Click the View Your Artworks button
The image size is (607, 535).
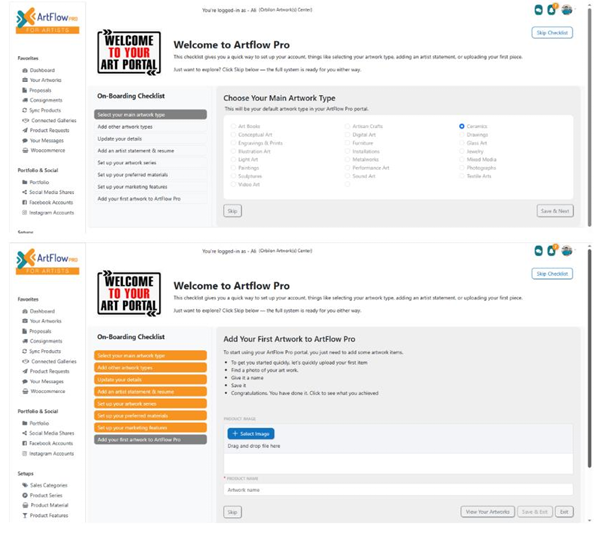487,512
